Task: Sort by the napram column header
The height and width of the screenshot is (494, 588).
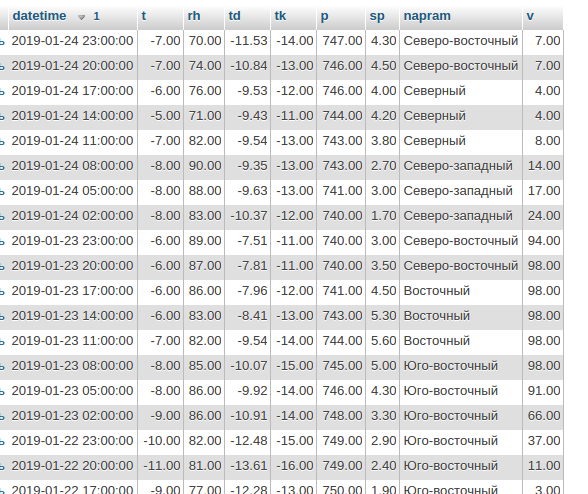Action: click(x=427, y=16)
